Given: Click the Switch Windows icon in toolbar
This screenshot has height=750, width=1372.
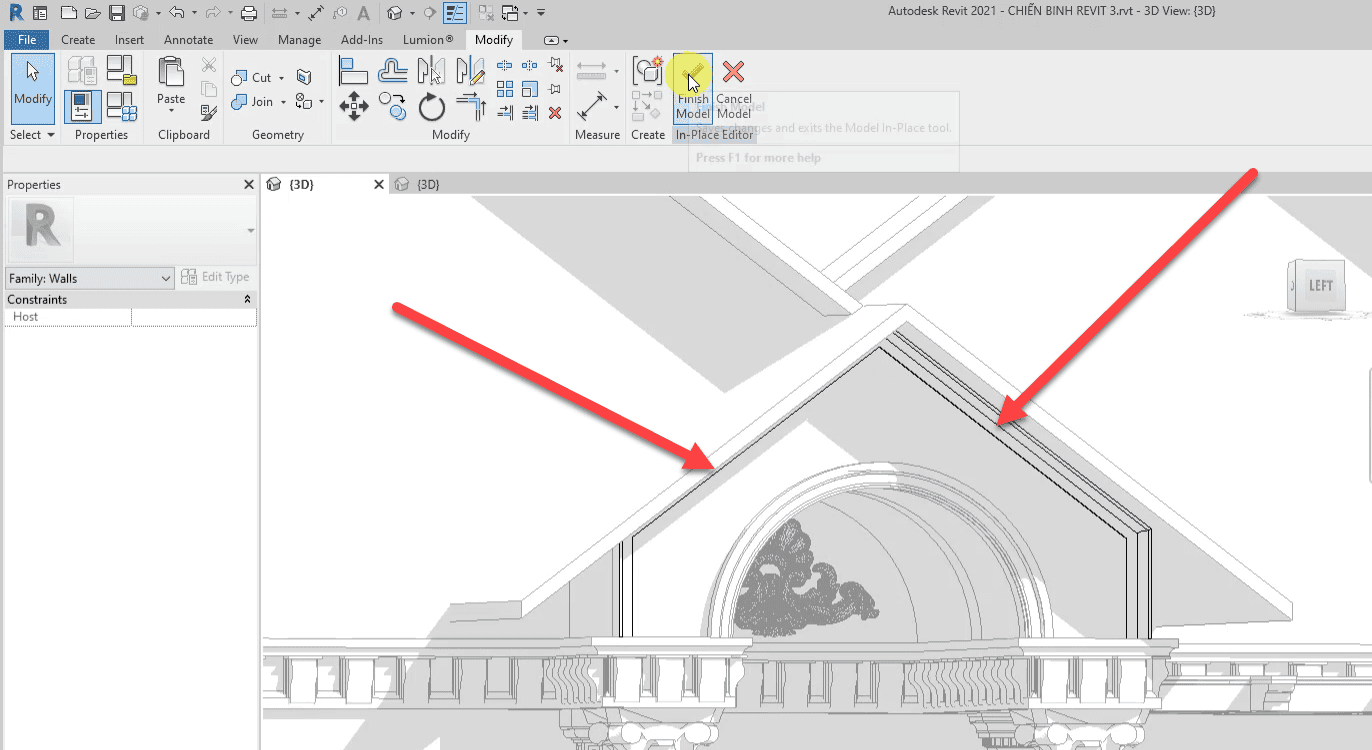Looking at the screenshot, I should pos(512,13).
